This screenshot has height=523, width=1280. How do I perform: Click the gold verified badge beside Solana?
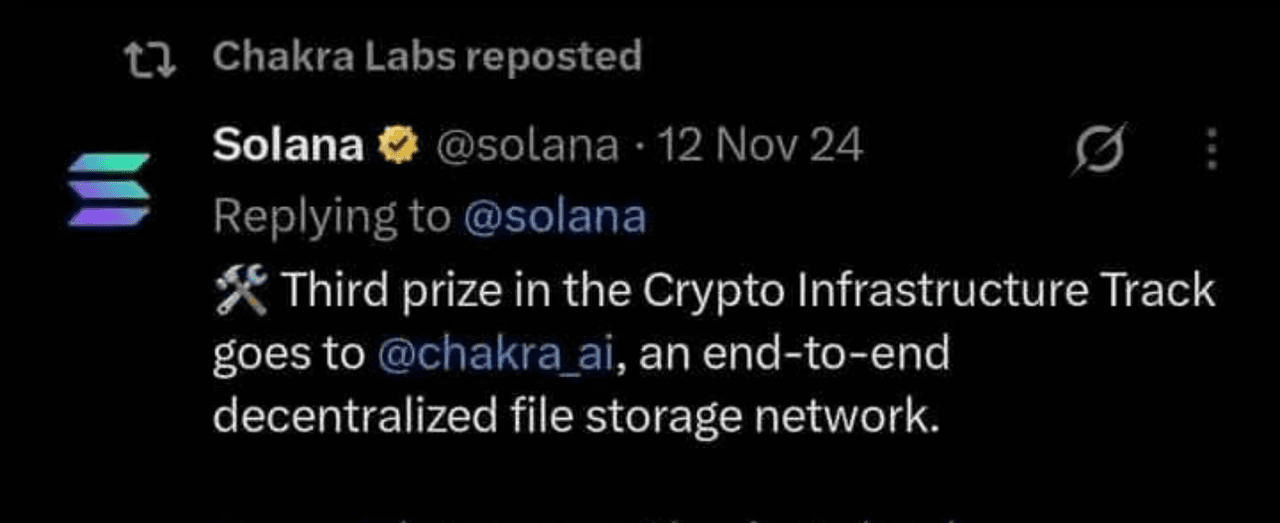pos(397,147)
